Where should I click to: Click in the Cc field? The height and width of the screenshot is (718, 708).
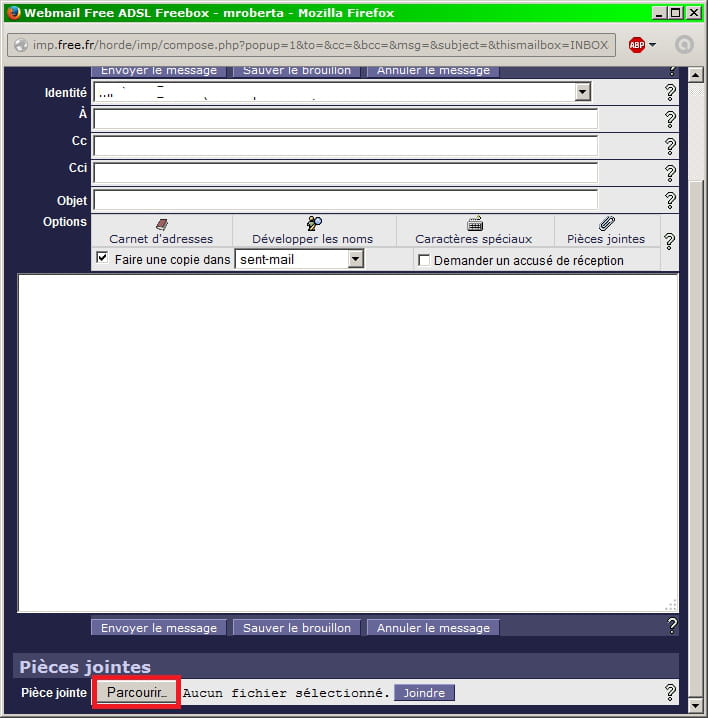pyautogui.click(x=345, y=147)
